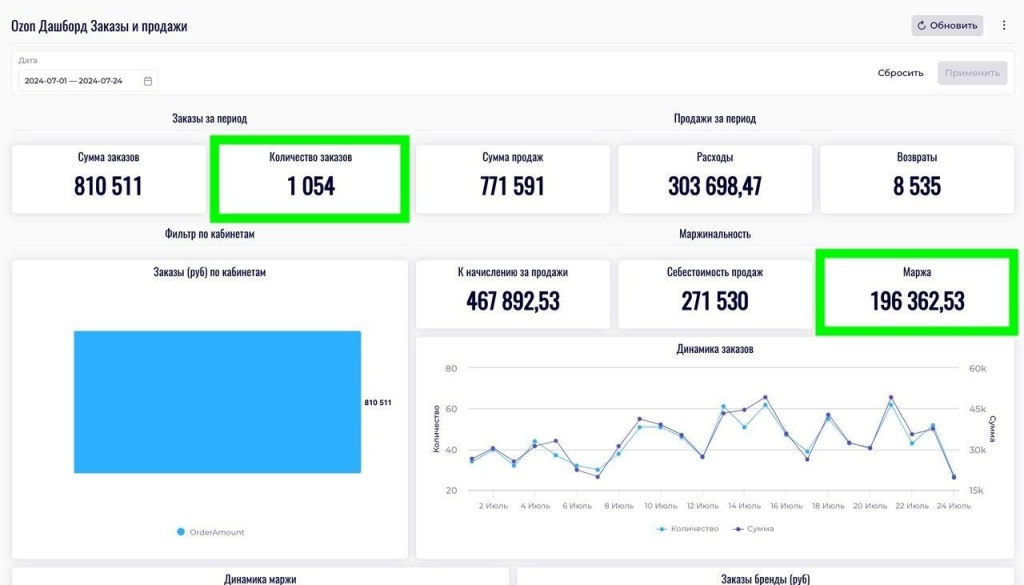Select the Маржа metric card
This screenshot has width=1024, height=585.
pyautogui.click(x=916, y=293)
